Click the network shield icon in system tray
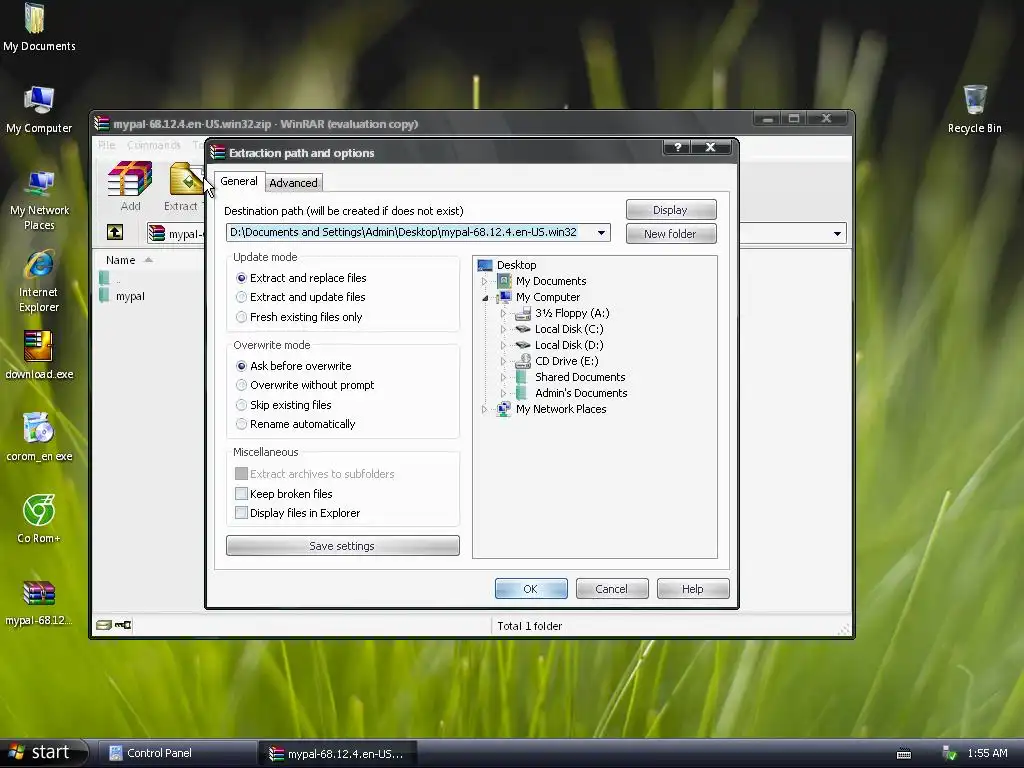This screenshot has height=768, width=1024. click(950, 754)
